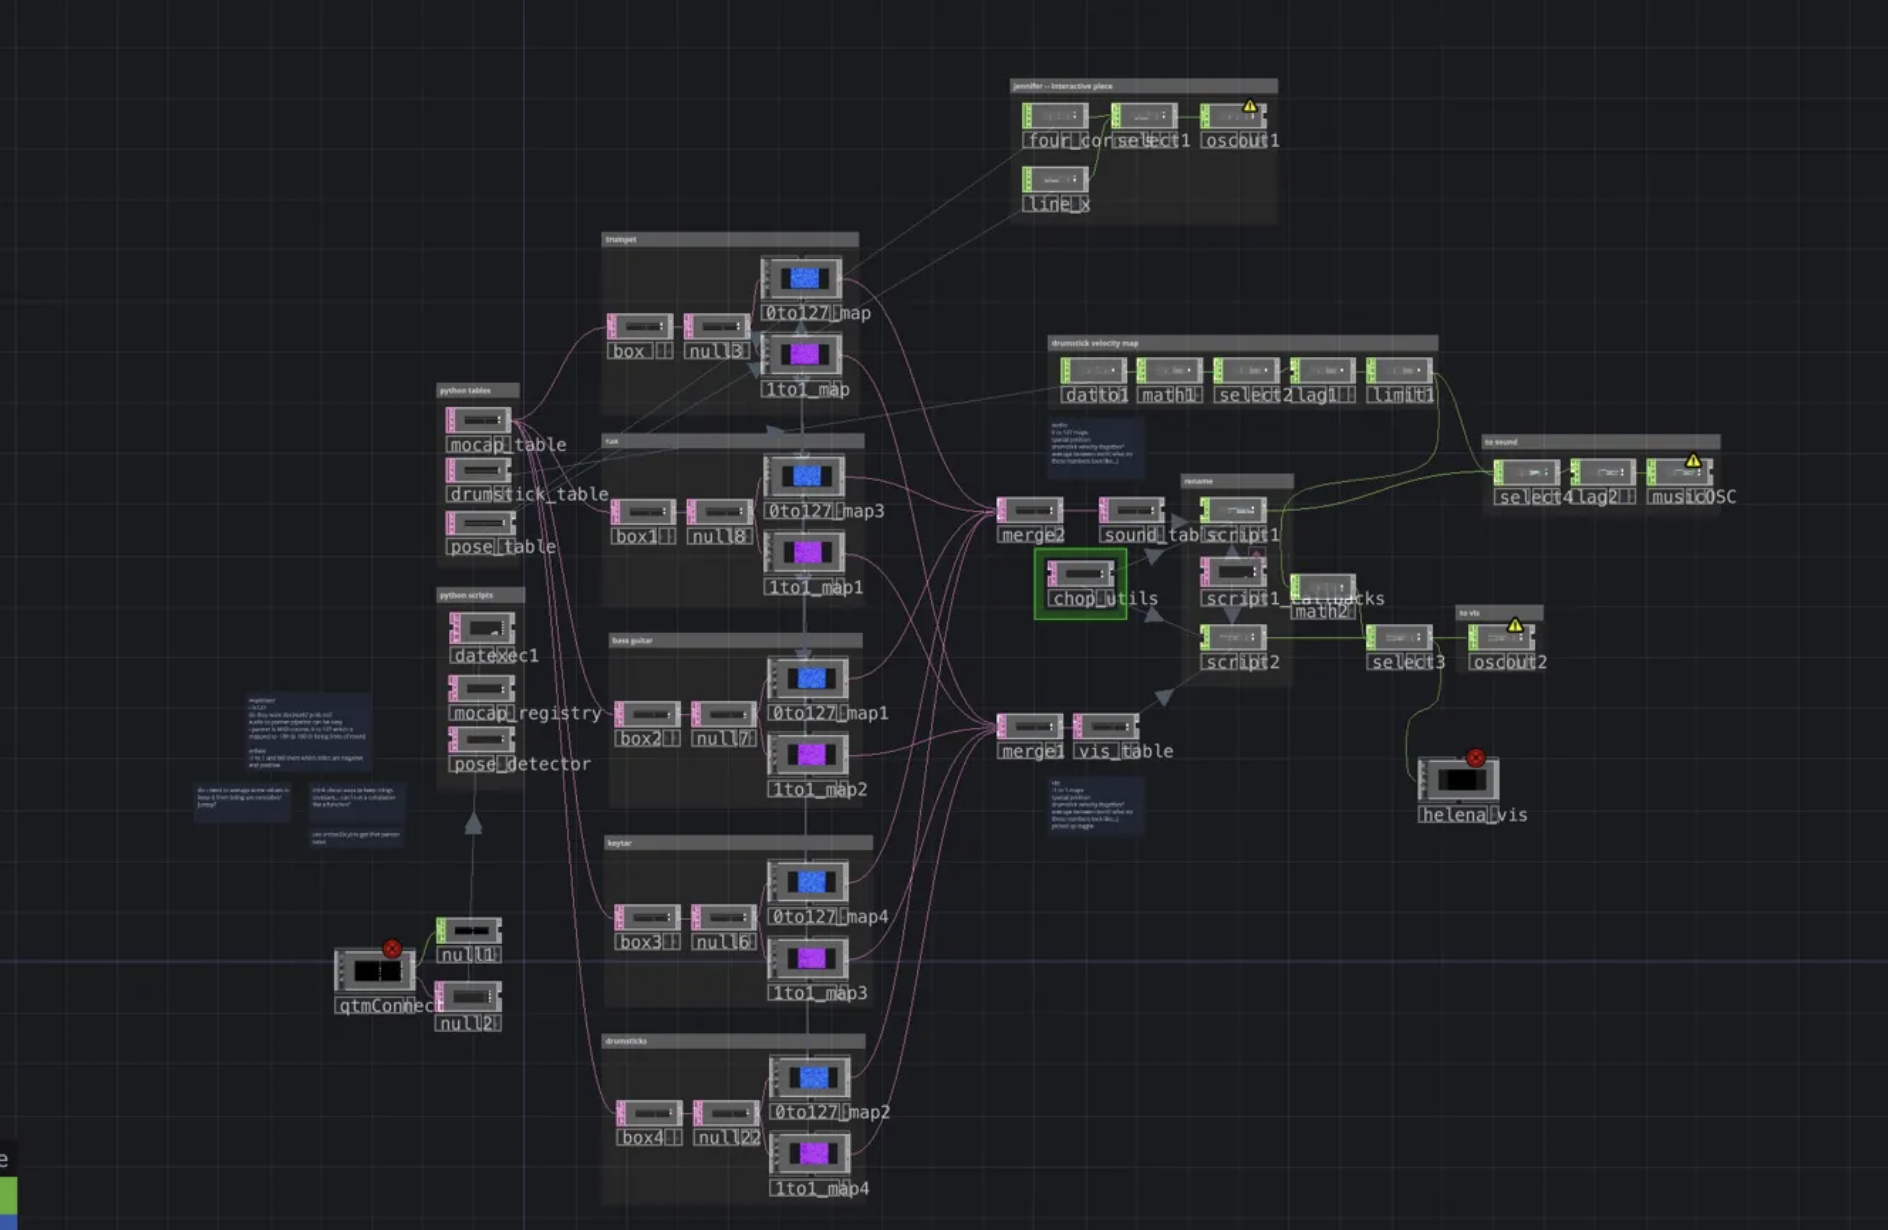The width and height of the screenshot is (1888, 1230).
Task: Select the box node in trumpet group
Action: (640, 326)
